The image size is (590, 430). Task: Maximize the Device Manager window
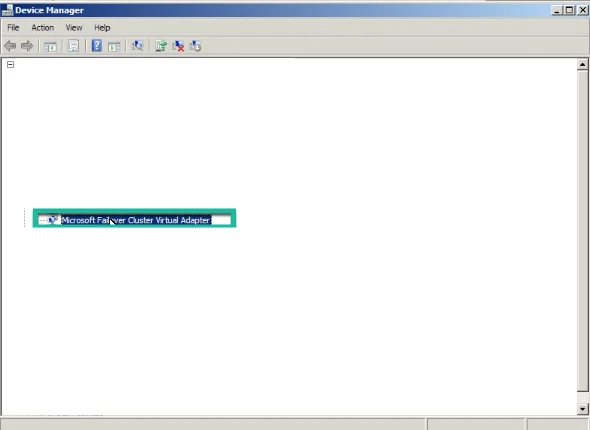point(570,10)
